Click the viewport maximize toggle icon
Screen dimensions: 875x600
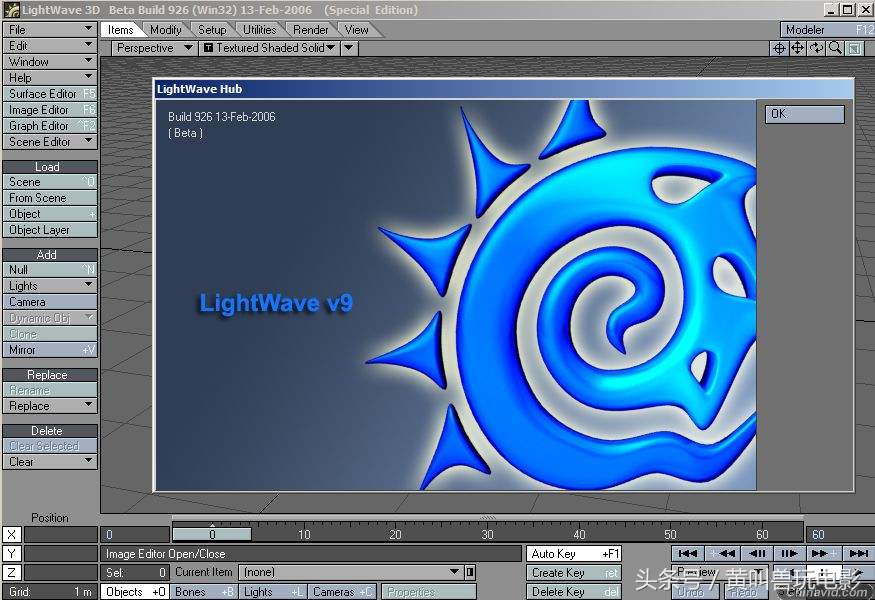click(854, 49)
